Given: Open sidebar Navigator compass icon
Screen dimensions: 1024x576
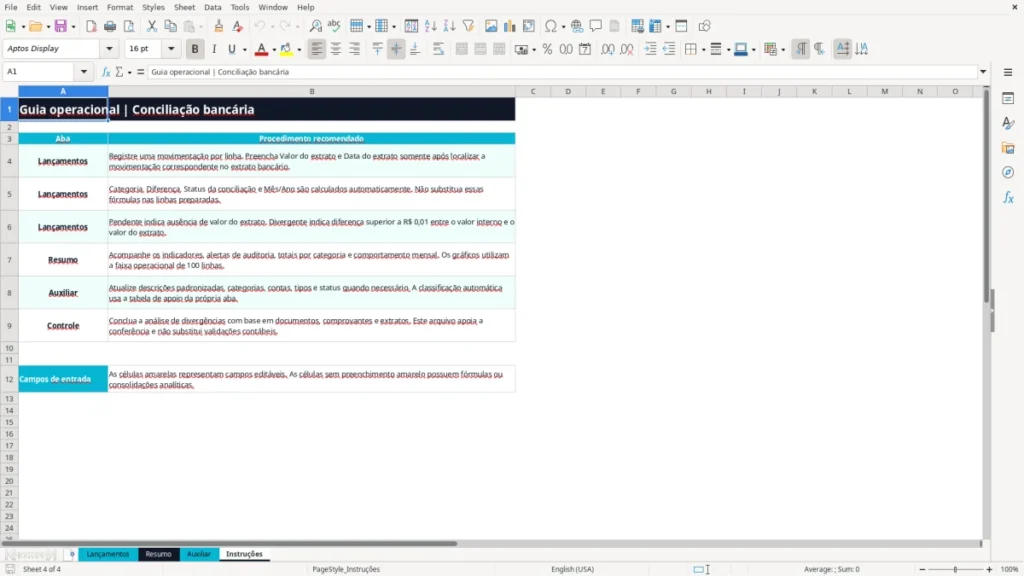Looking at the screenshot, I should pos(1008,172).
